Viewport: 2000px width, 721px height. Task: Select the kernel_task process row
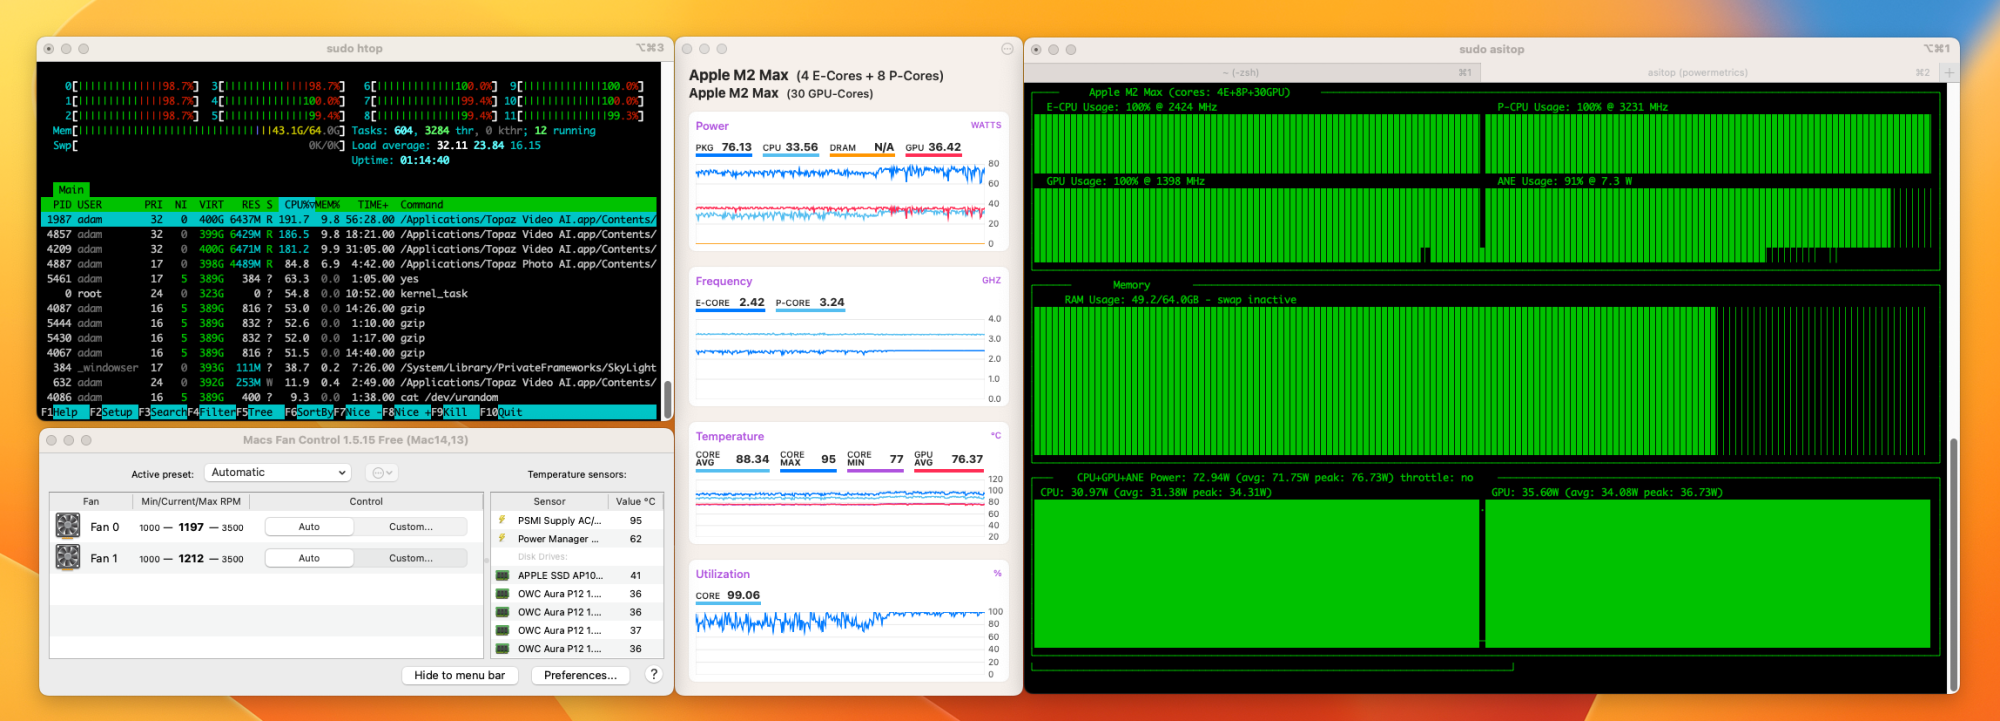click(349, 293)
